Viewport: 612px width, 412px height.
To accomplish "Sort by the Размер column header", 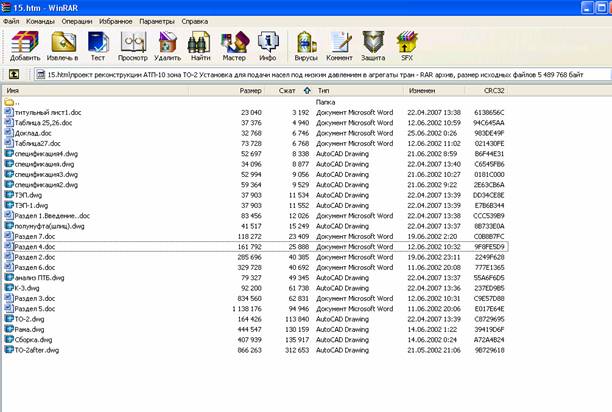I will 227,91.
